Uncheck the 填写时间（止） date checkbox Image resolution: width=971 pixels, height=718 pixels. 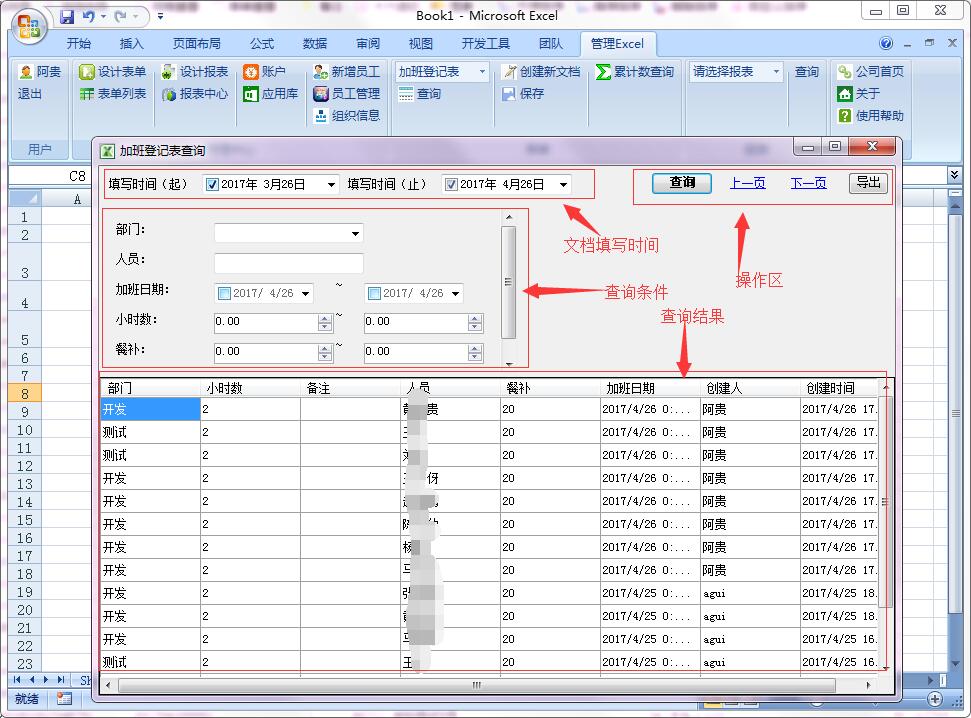[x=451, y=185]
